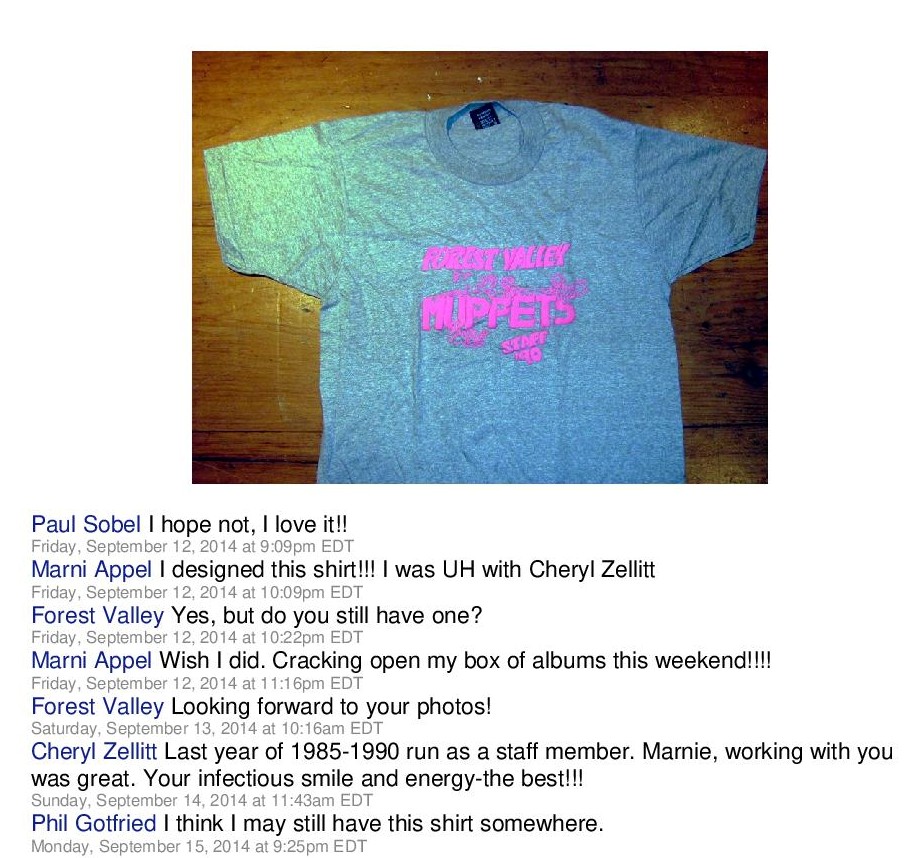
Task: Click the comment mentioning UH with Cheryl Zellitt
Action: 407,570
